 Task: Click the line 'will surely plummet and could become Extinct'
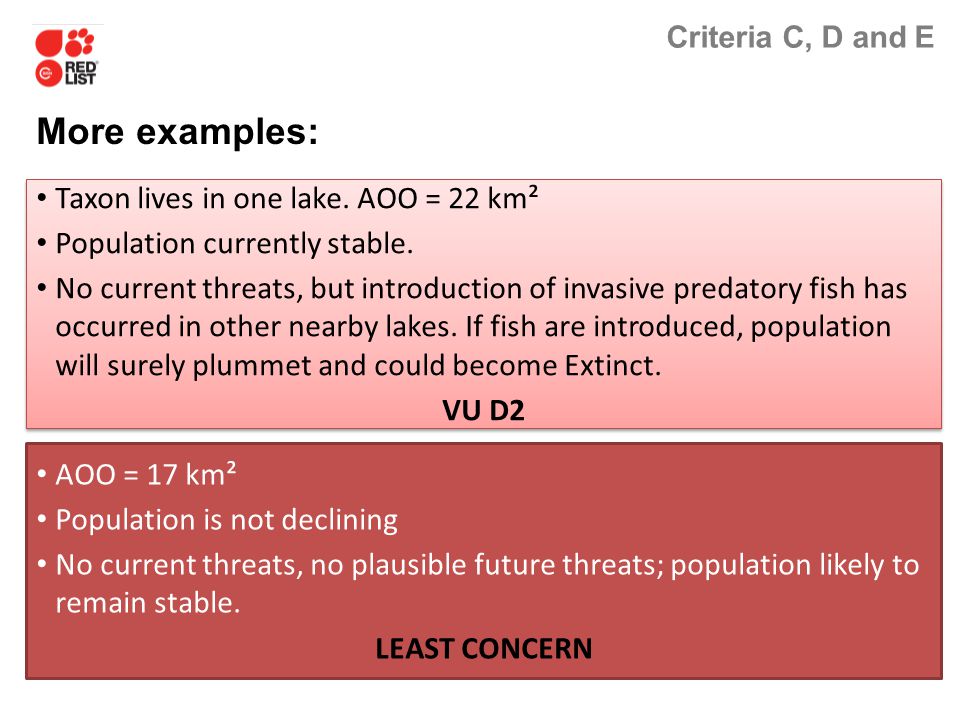pyautogui.click(x=359, y=366)
